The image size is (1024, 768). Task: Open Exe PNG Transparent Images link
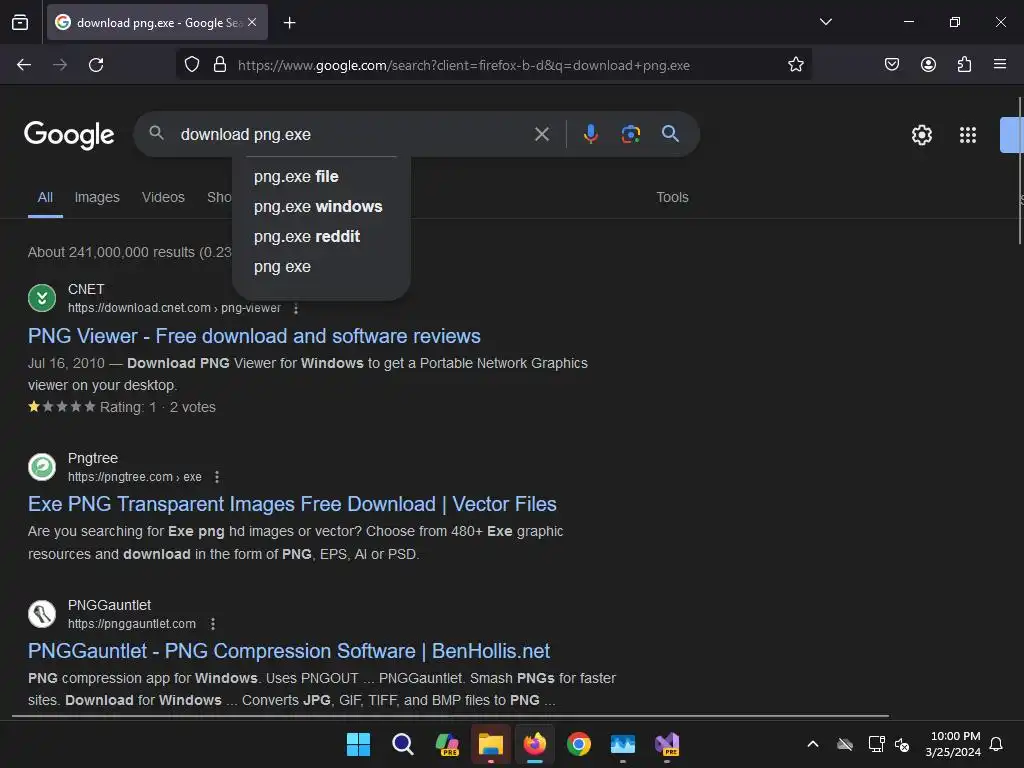click(x=292, y=504)
